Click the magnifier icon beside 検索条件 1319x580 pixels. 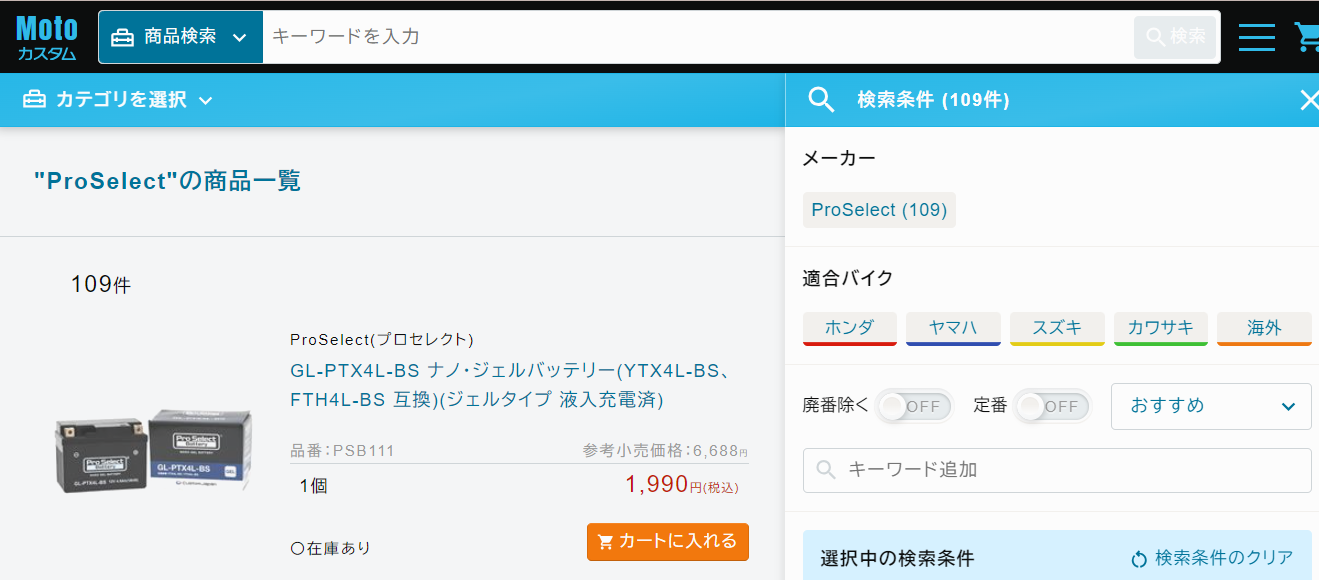pos(821,100)
